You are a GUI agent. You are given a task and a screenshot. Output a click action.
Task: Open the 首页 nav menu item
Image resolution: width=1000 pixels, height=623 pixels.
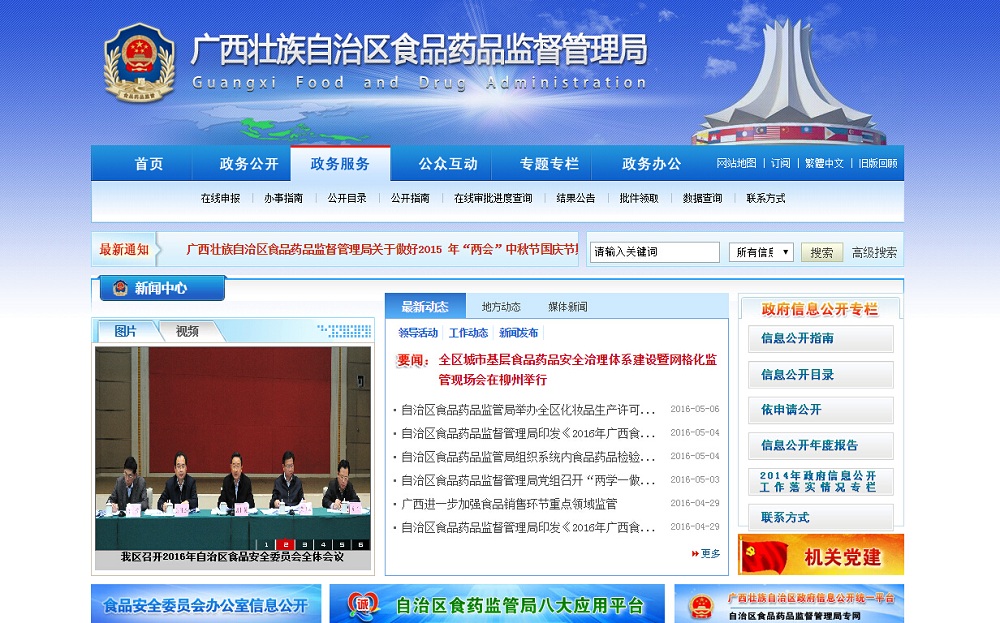pos(149,164)
